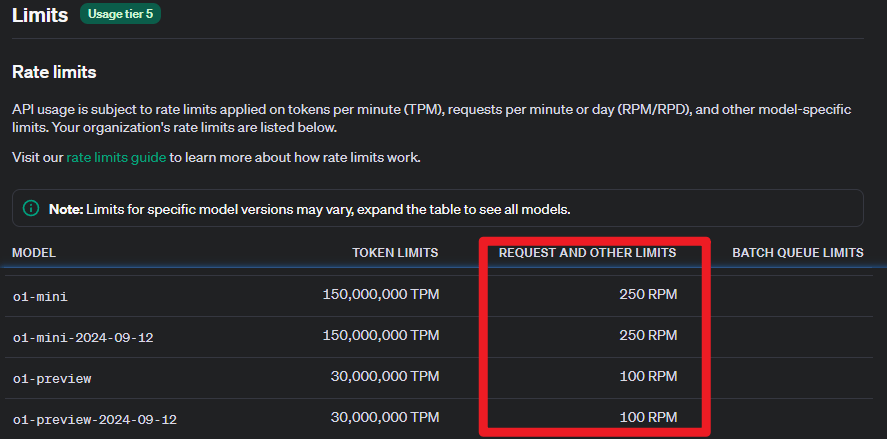Click the info icon beside the Note

[x=31, y=209]
